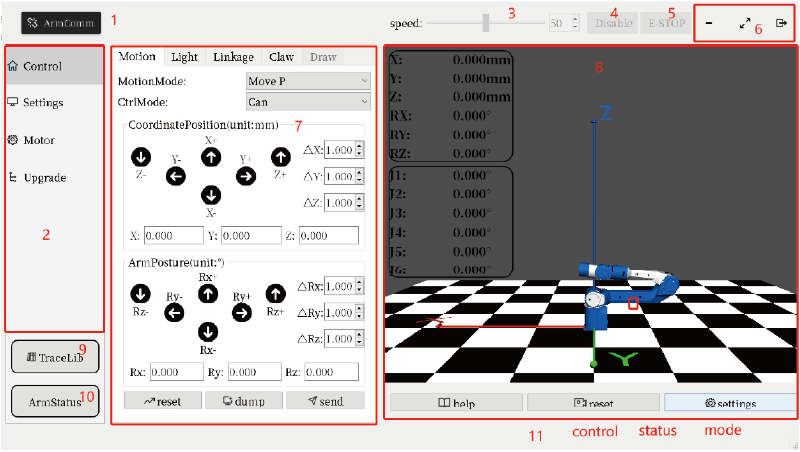Click the exit icon in the top right
The image size is (800, 452).
(781, 23)
